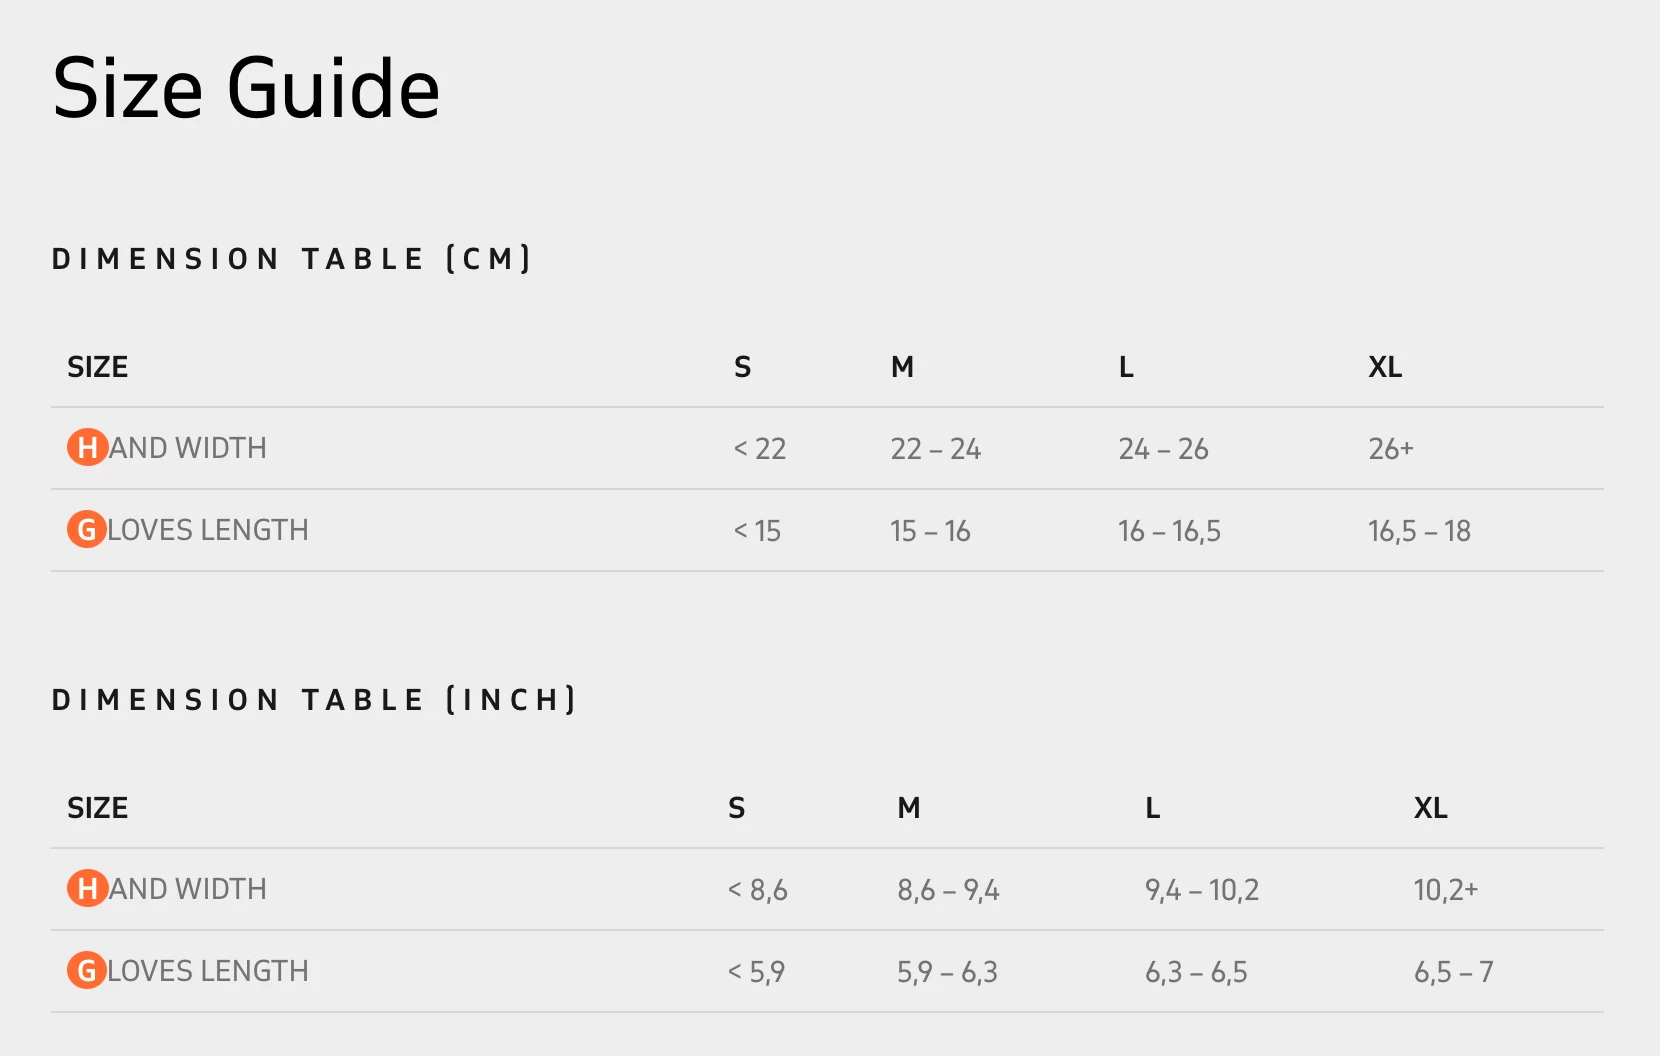Click the orange H icon in the CM table

point(87,448)
